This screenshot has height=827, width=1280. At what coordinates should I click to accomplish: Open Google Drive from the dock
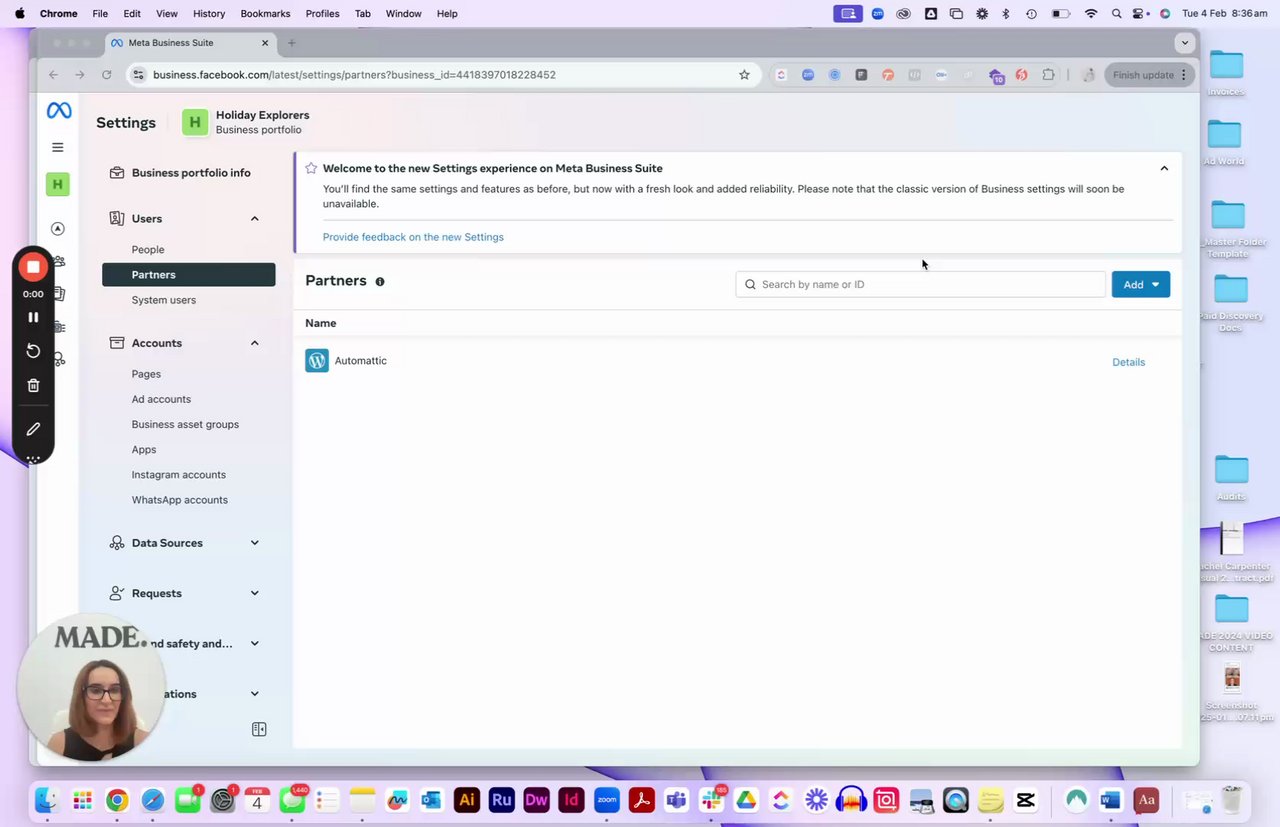point(746,799)
